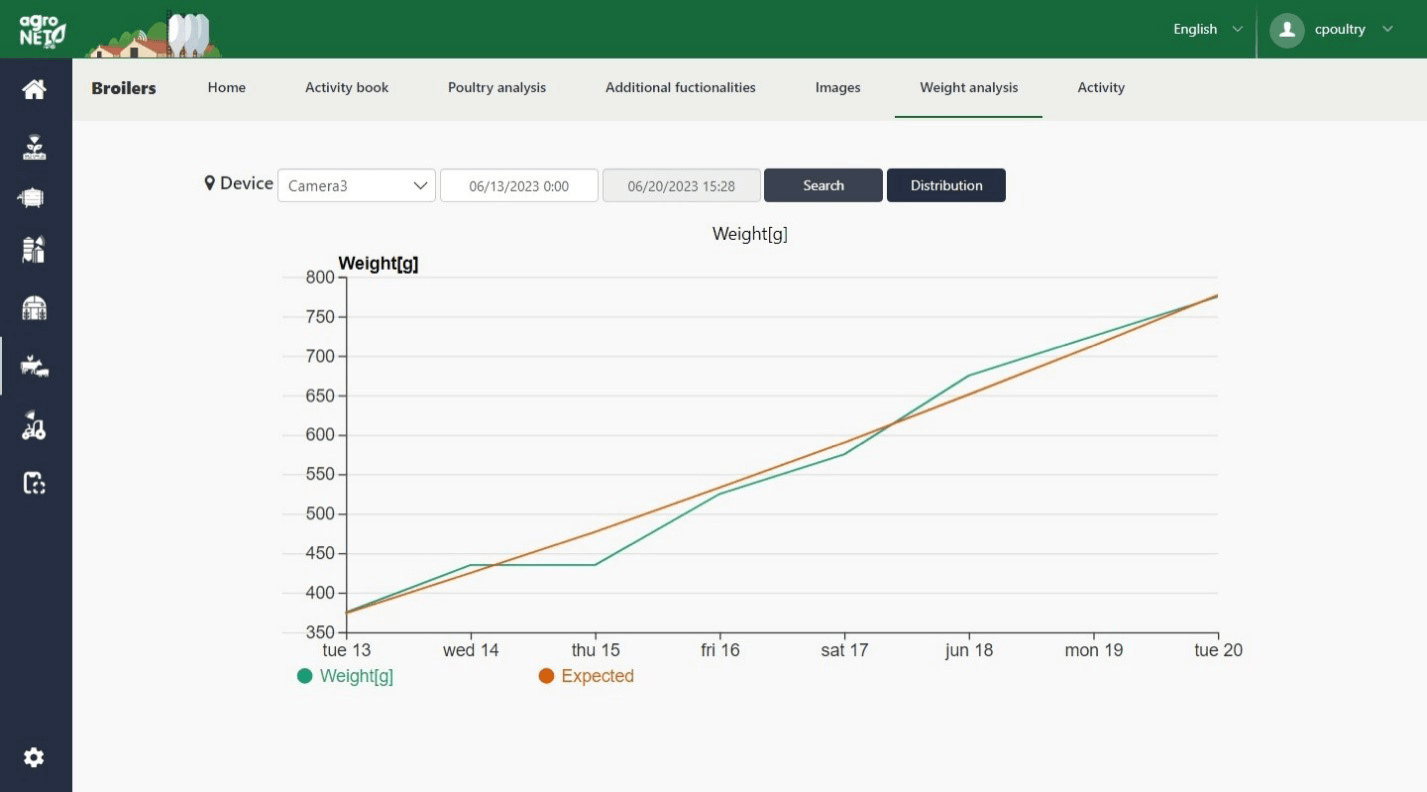This screenshot has width=1427, height=792.
Task: Switch to the Poultry analysis tab
Action: click(497, 88)
